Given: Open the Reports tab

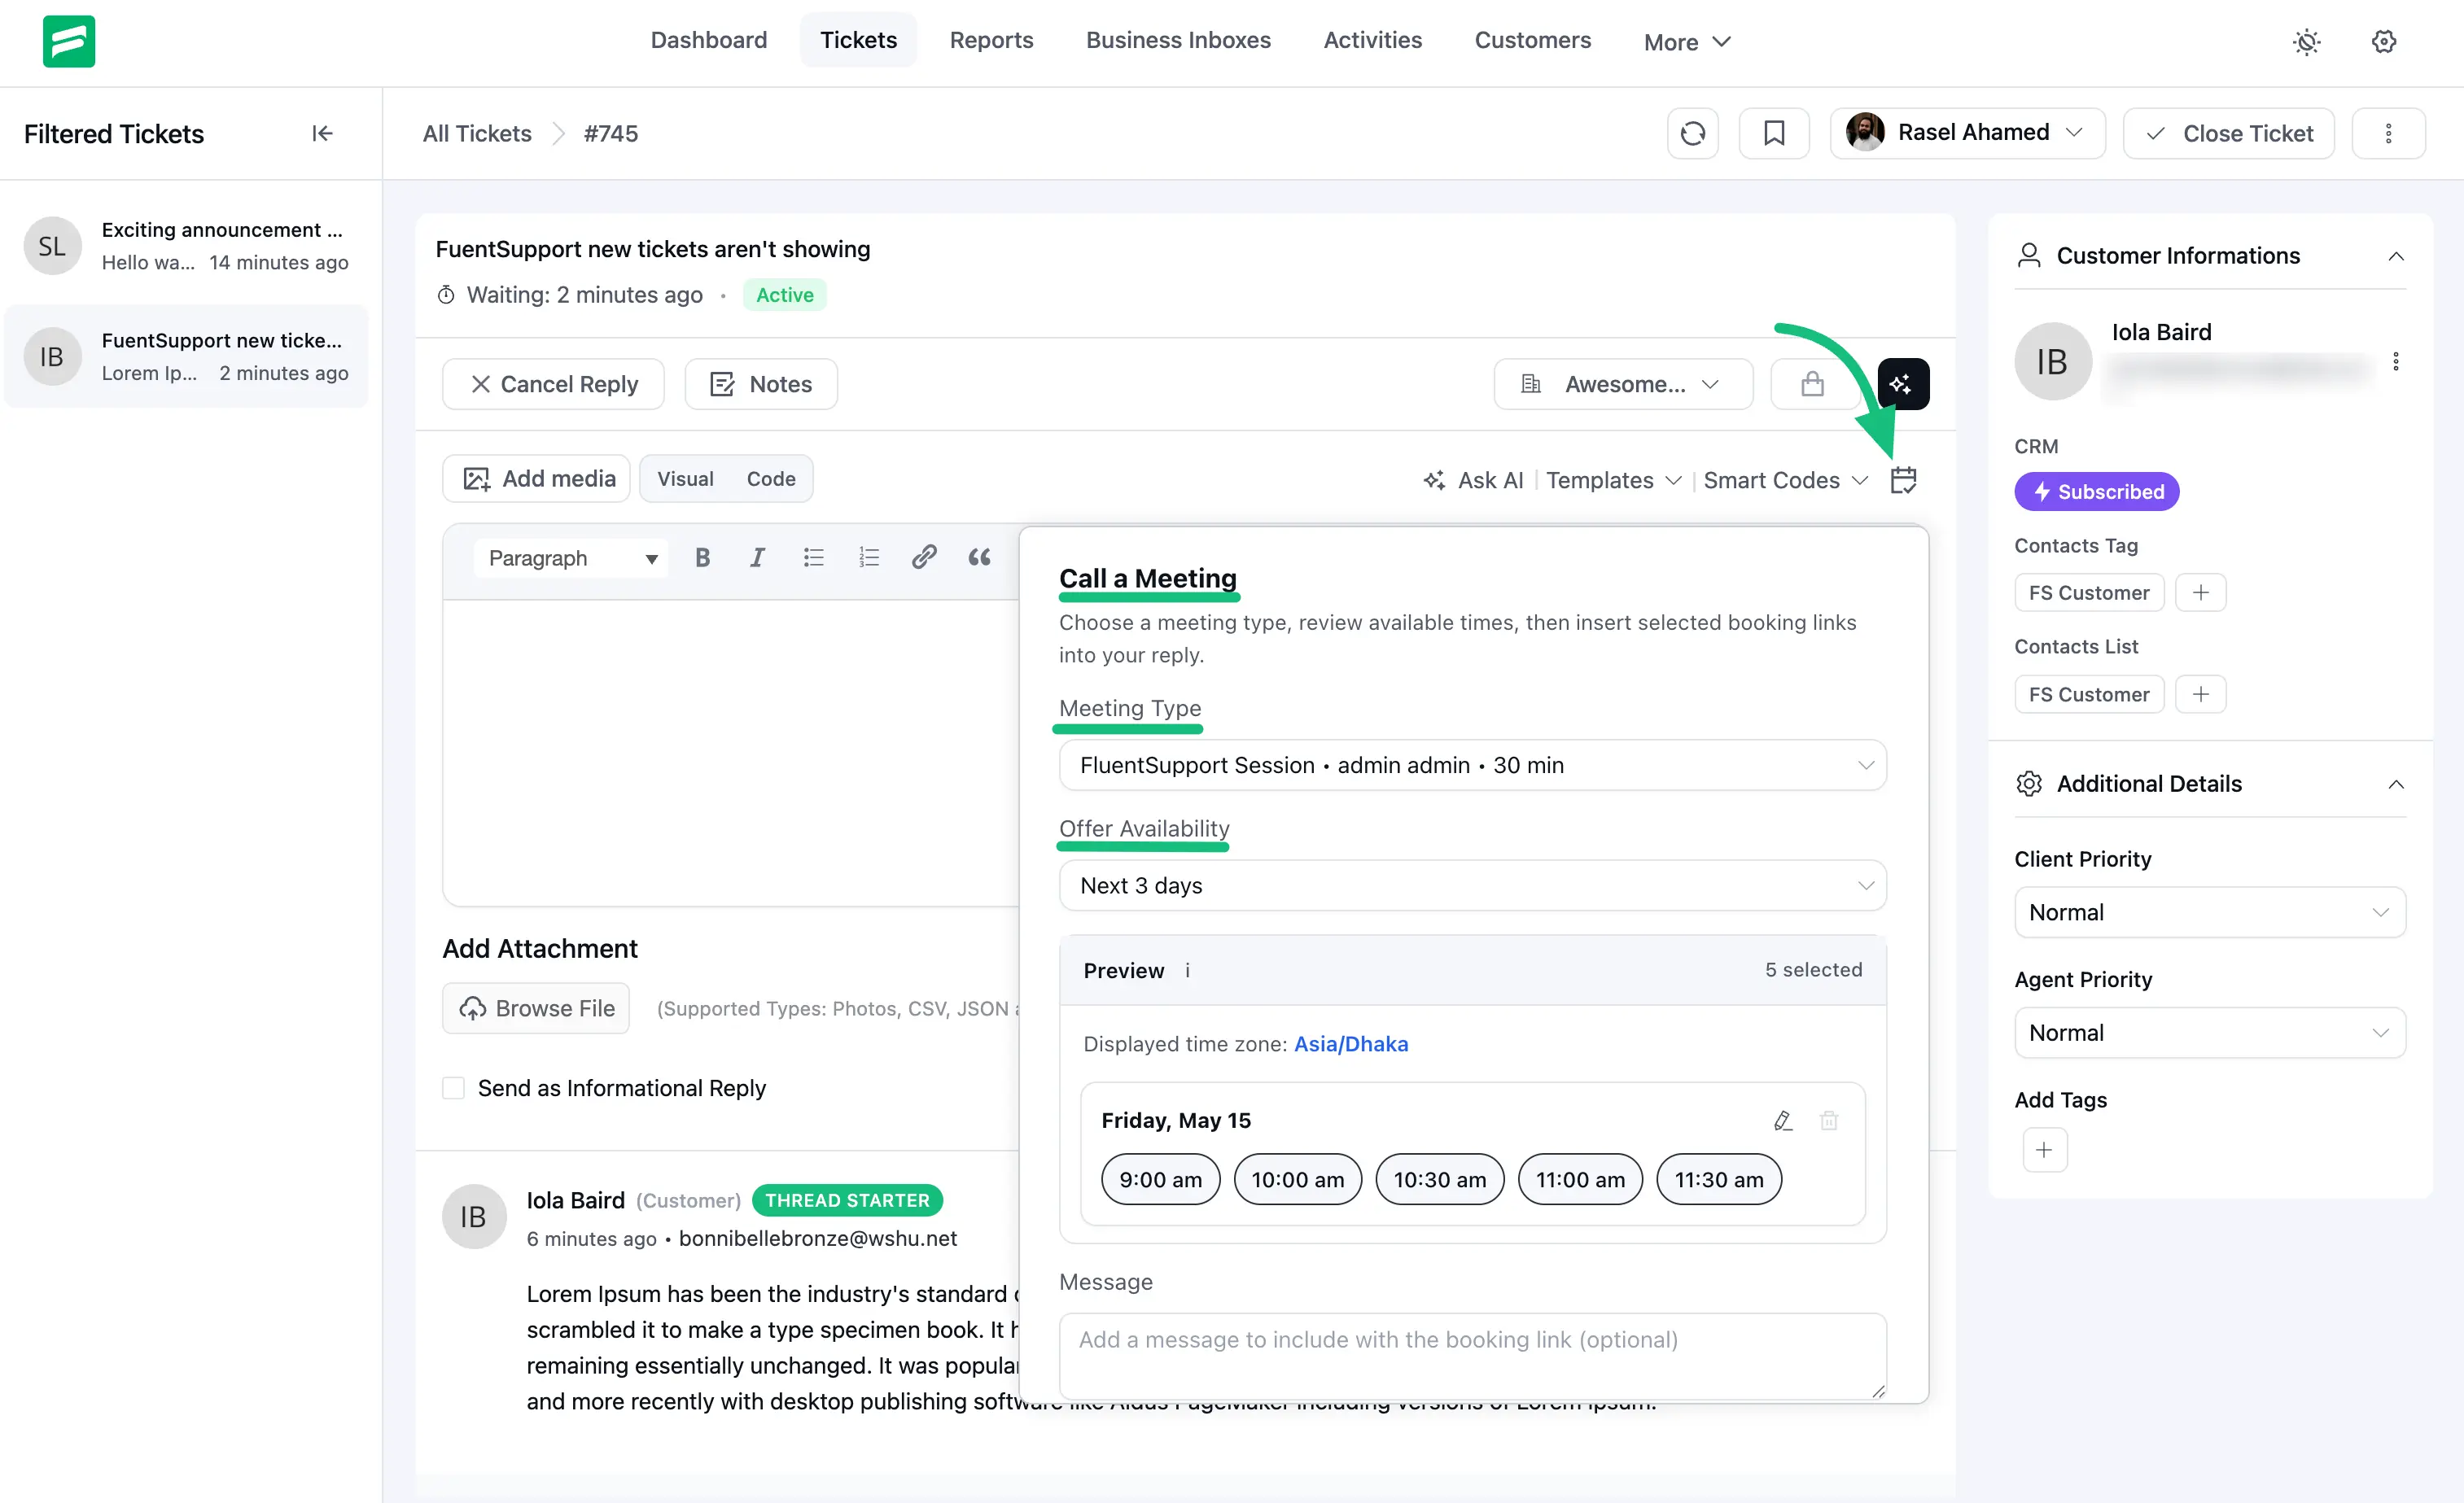Looking at the screenshot, I should point(991,40).
